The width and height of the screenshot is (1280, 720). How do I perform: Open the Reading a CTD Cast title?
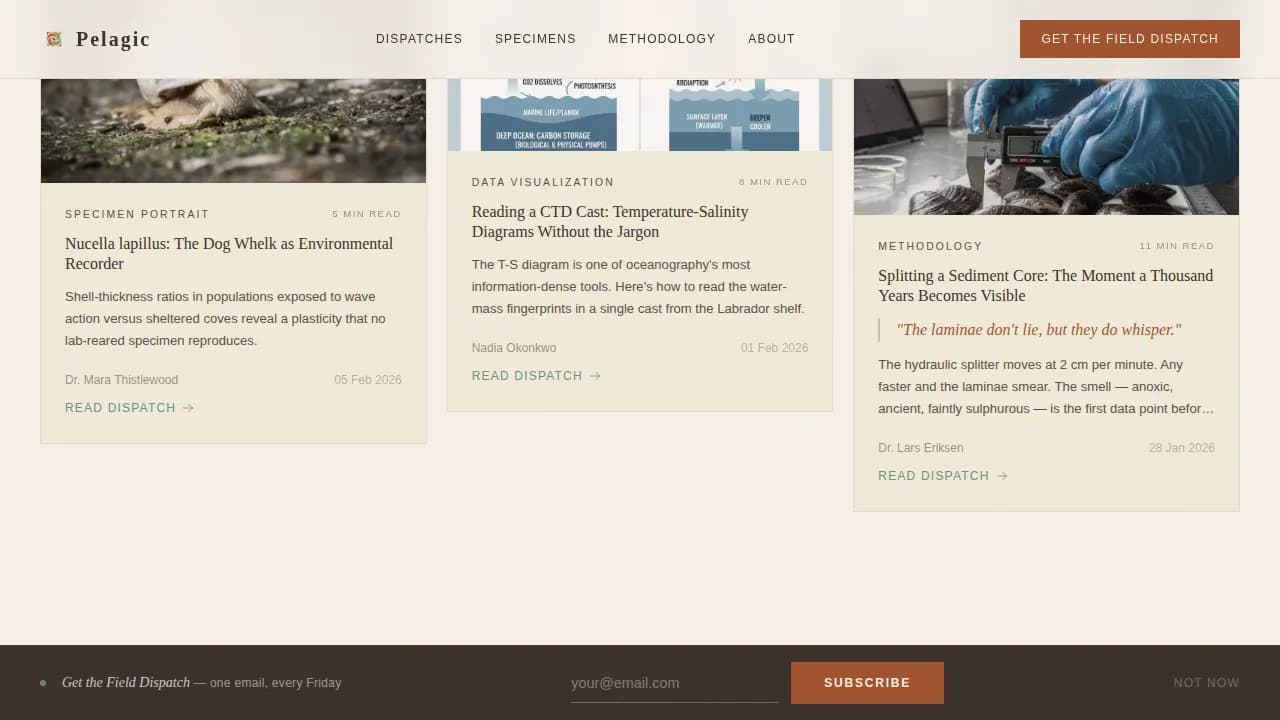pyautogui.click(x=610, y=222)
